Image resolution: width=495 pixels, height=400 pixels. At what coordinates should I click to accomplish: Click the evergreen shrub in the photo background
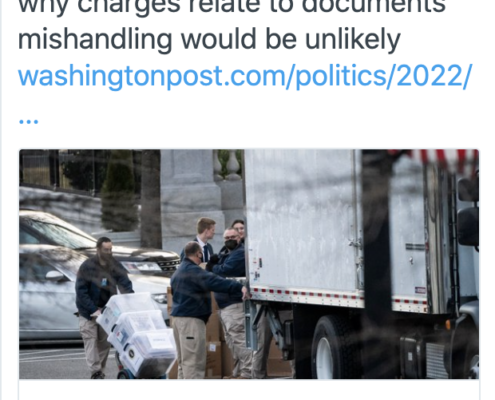tap(119, 190)
